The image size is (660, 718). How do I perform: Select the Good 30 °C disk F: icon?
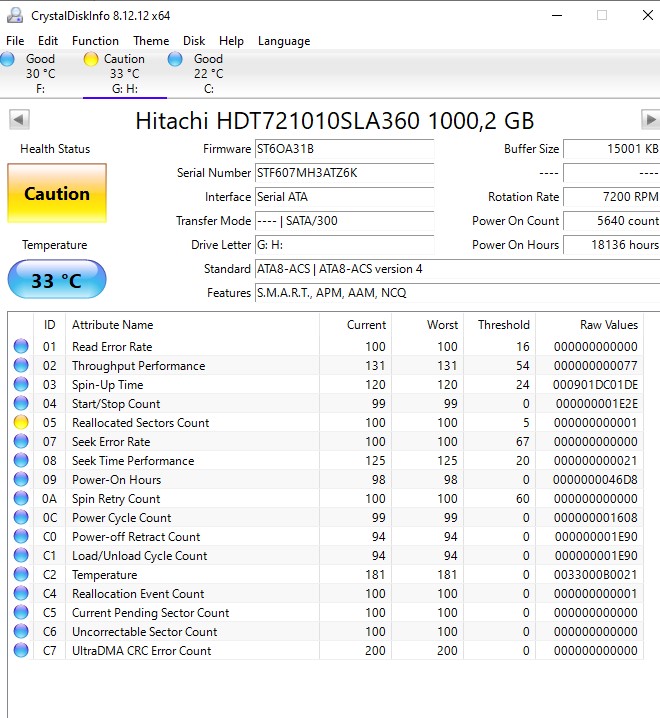(x=8, y=60)
